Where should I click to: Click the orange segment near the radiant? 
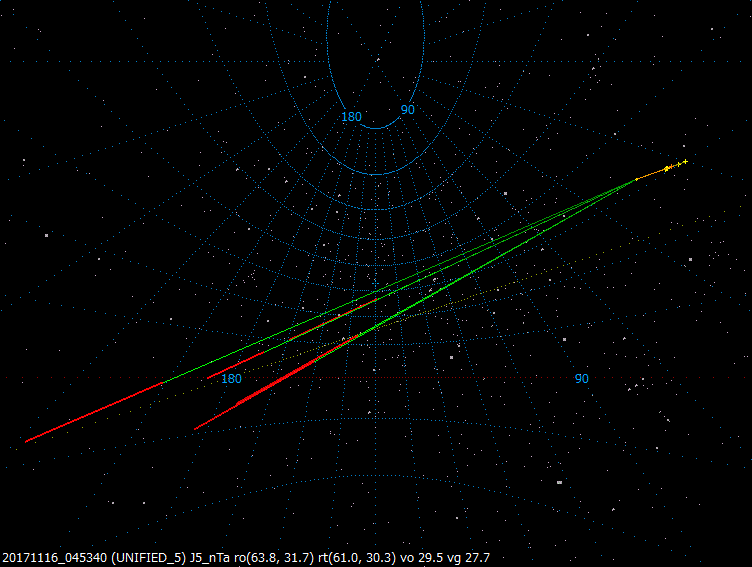tap(651, 174)
